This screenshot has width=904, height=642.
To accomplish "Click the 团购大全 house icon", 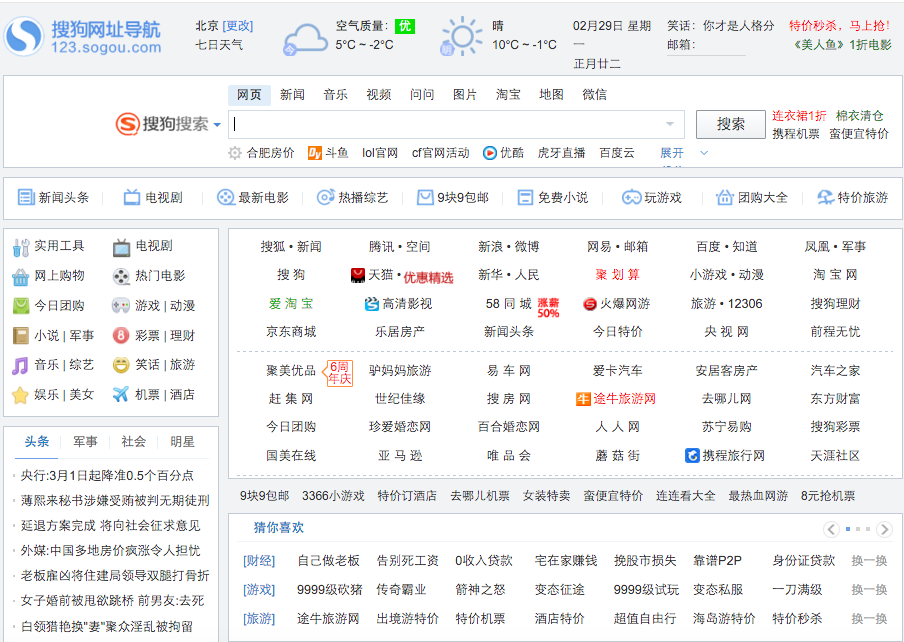I will 724,197.
